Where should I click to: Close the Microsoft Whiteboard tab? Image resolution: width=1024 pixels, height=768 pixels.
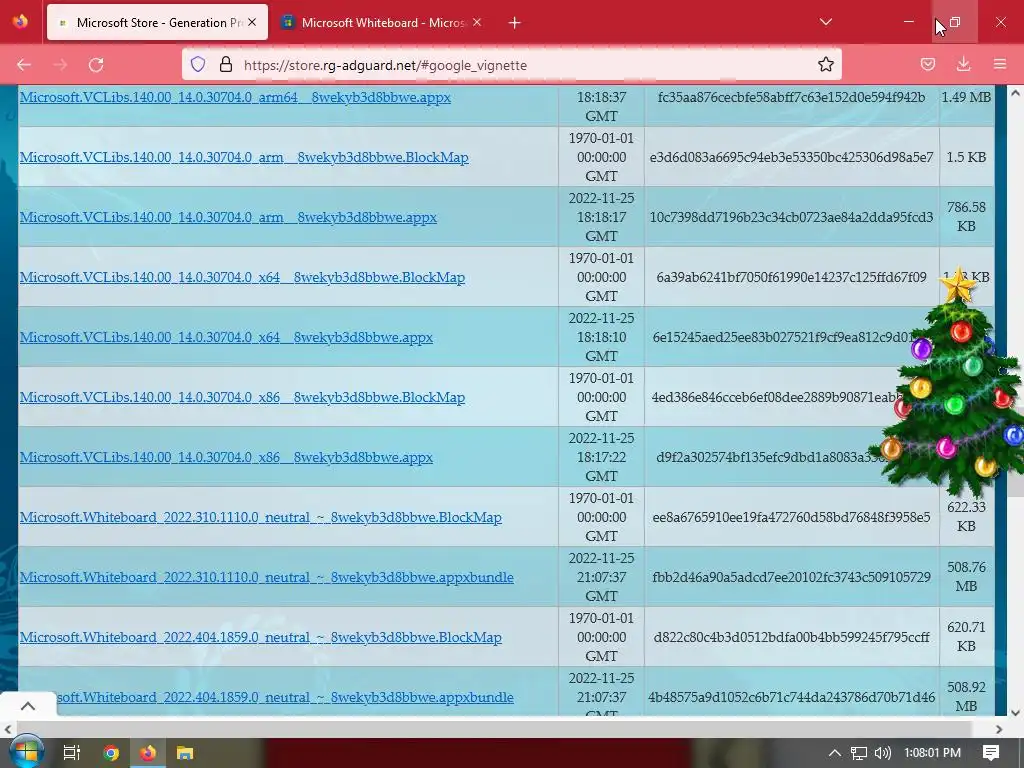point(477,22)
